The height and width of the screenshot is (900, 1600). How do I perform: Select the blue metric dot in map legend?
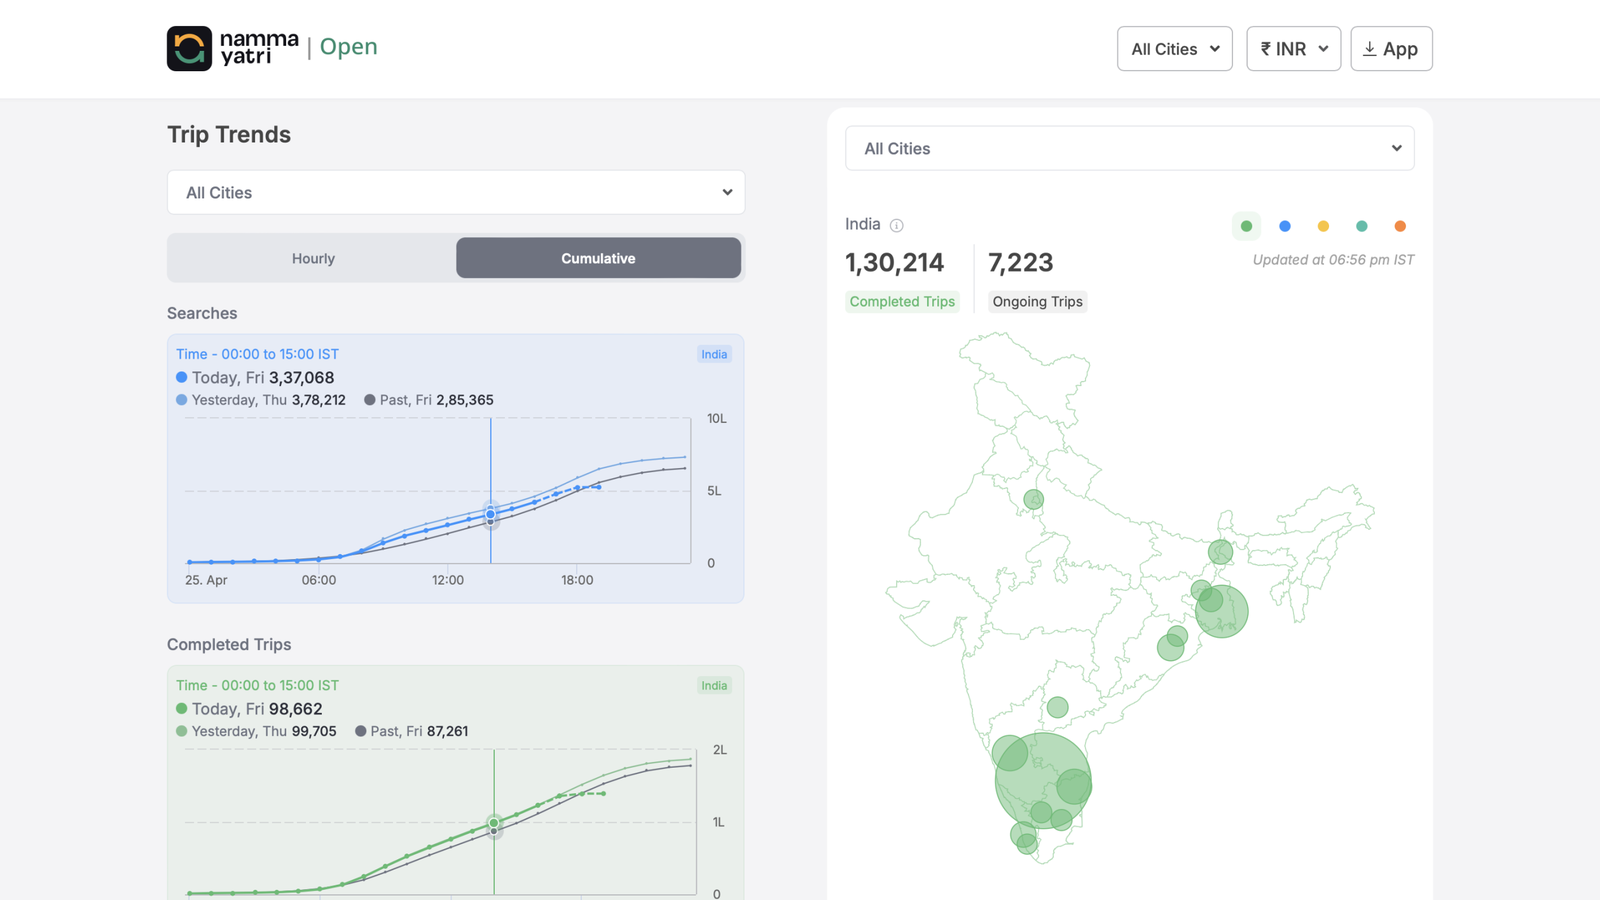click(x=1284, y=226)
